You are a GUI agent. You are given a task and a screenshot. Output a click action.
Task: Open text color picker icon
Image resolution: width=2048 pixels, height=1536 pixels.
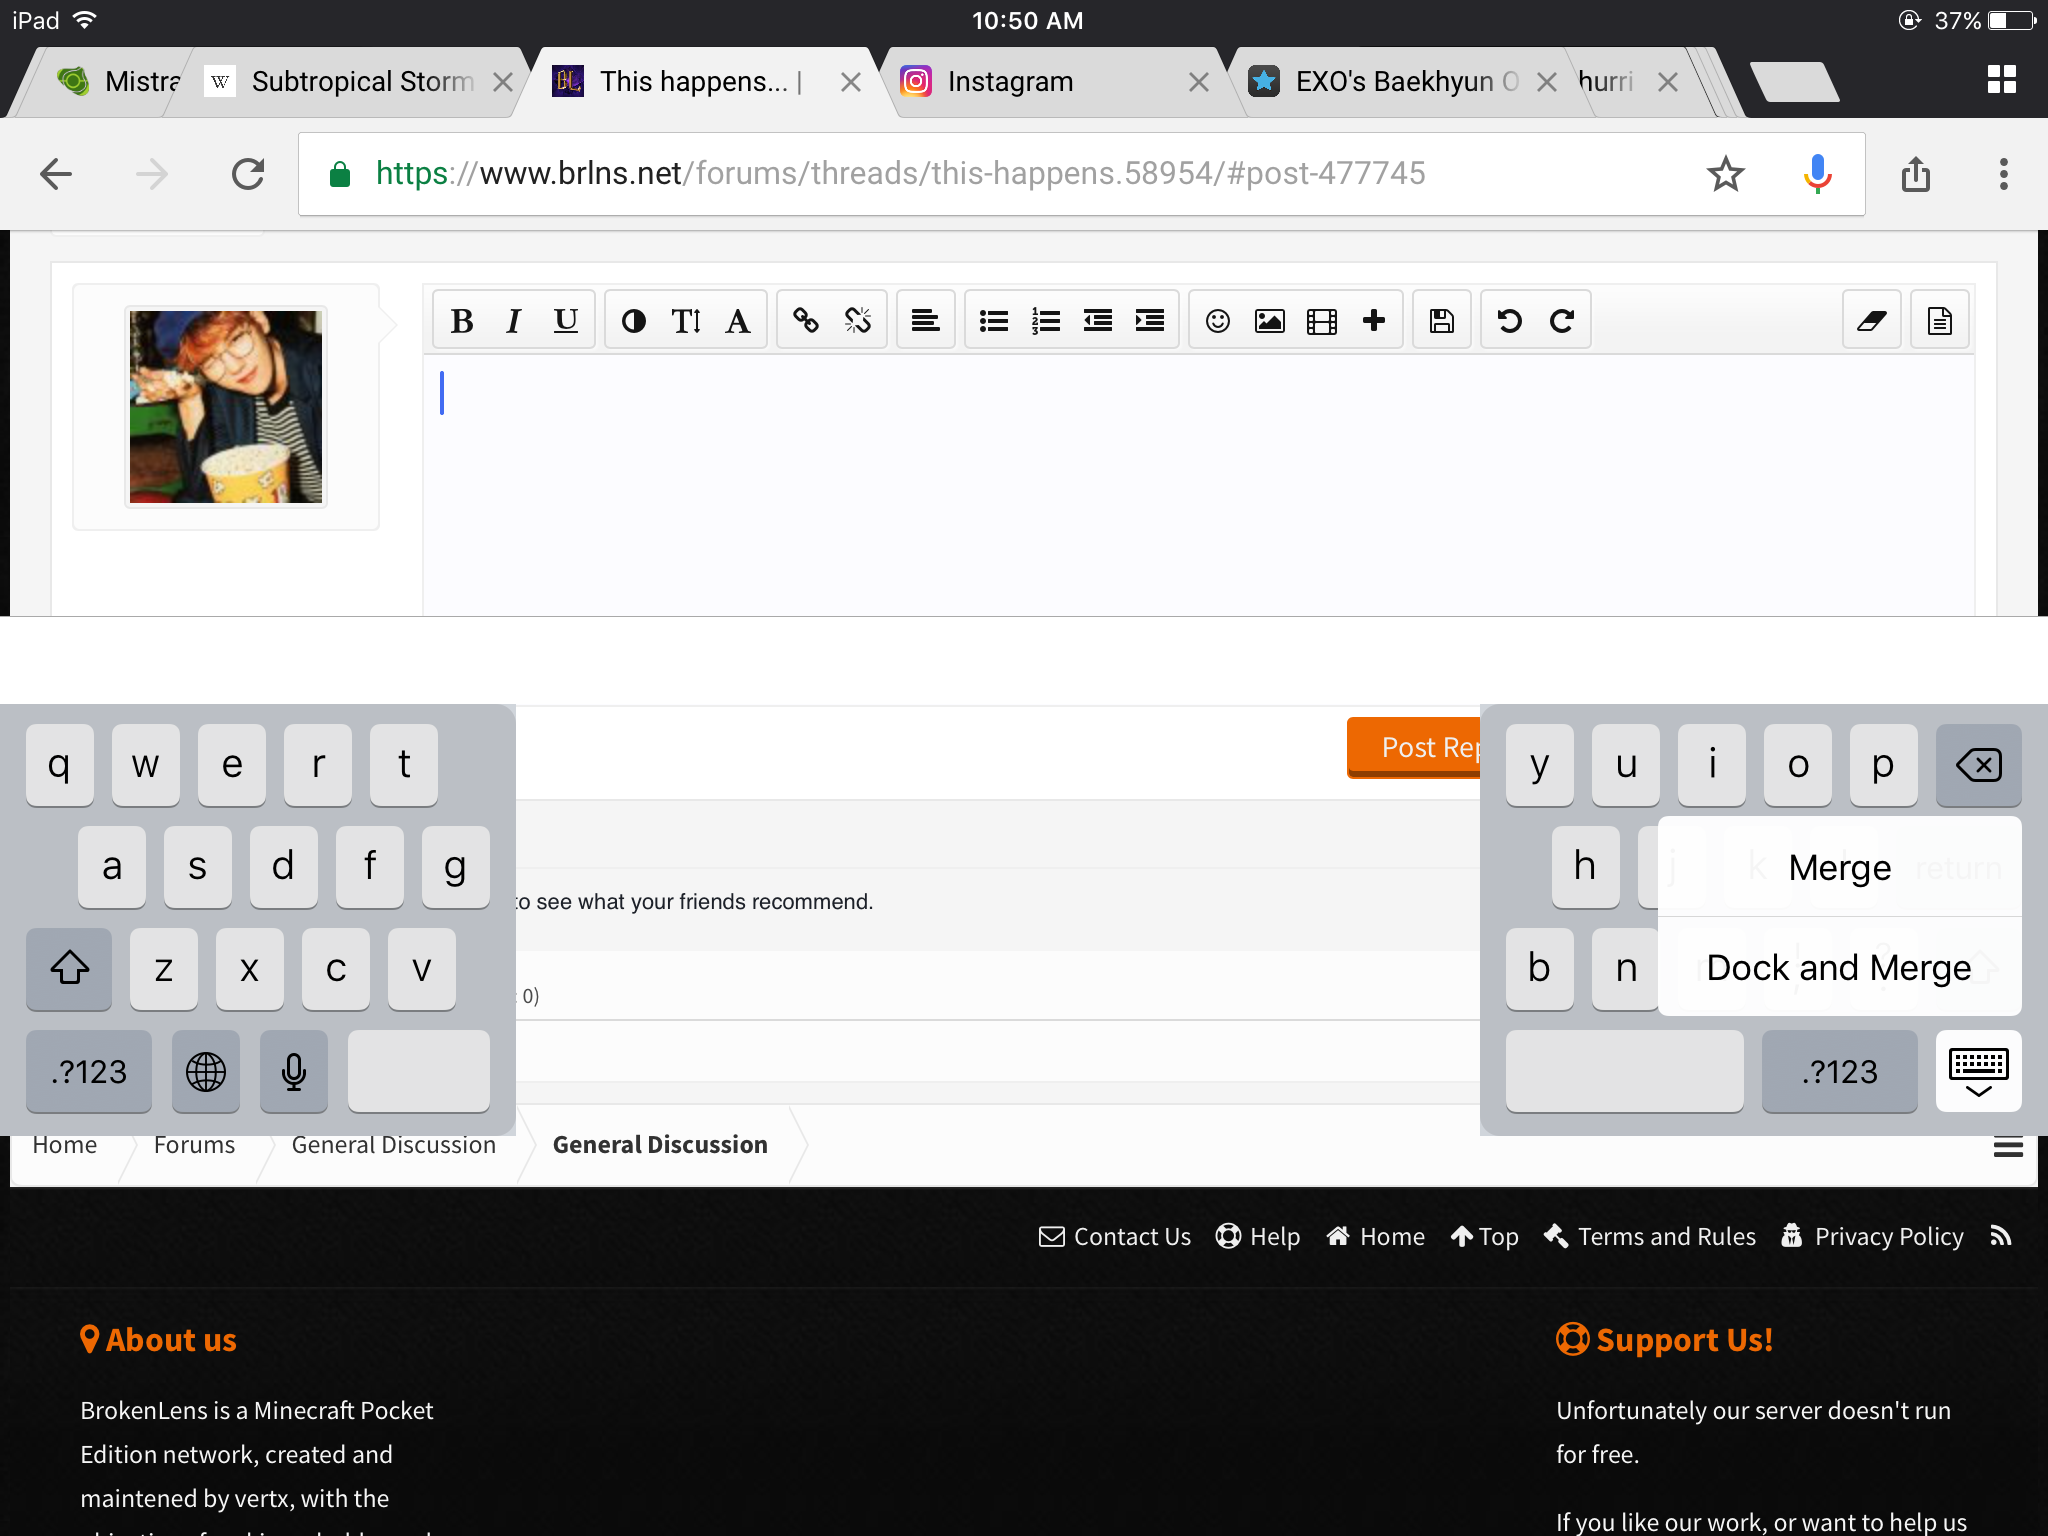[634, 321]
